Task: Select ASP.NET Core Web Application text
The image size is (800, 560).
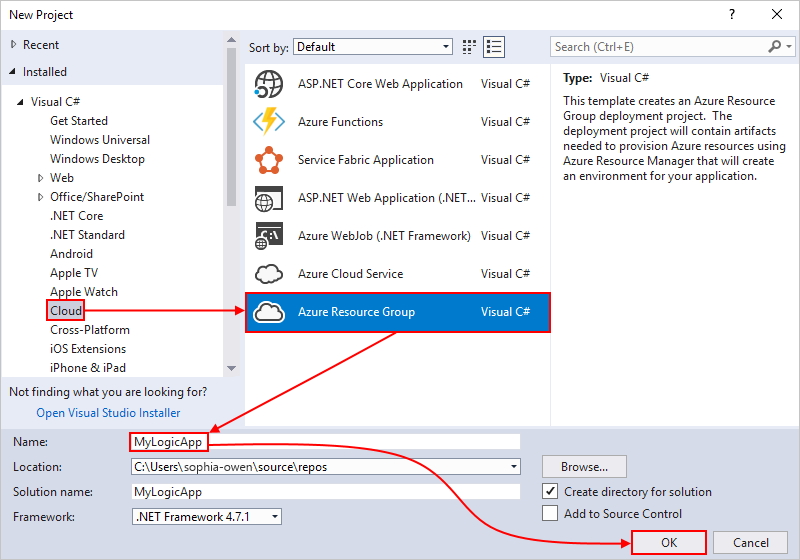Action: tap(380, 84)
